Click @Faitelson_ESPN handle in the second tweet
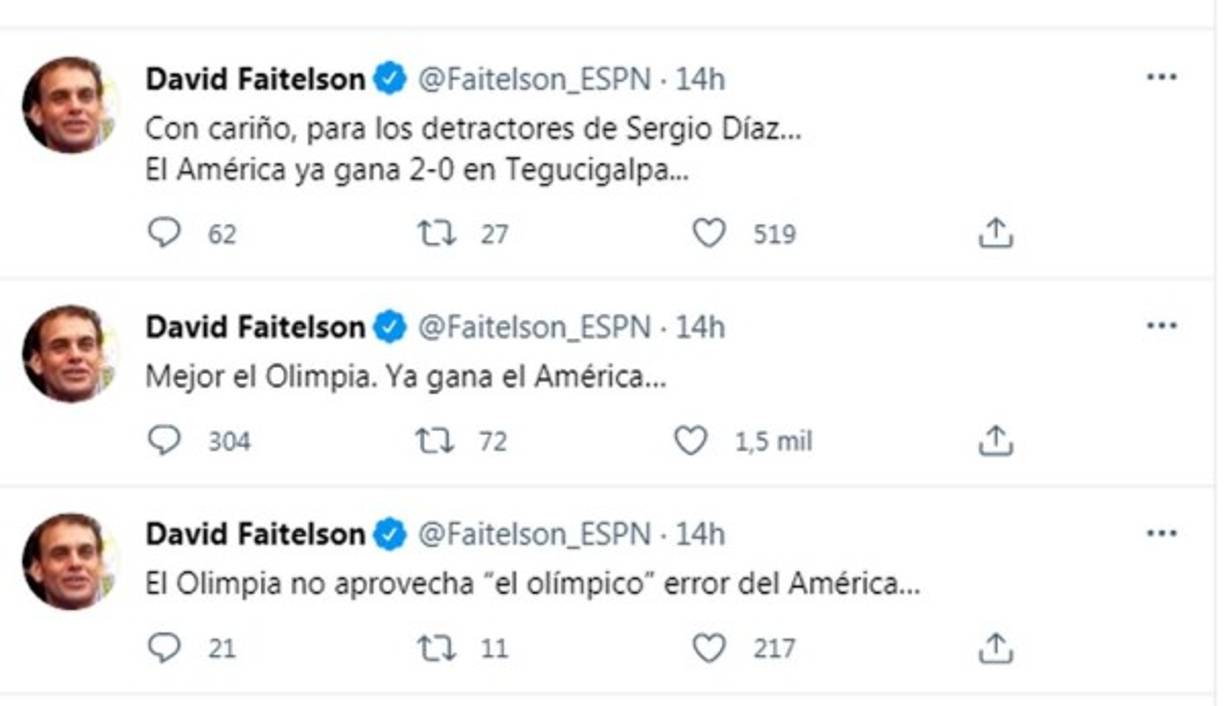Image resolution: width=1224 pixels, height=706 pixels. pyautogui.click(x=533, y=327)
